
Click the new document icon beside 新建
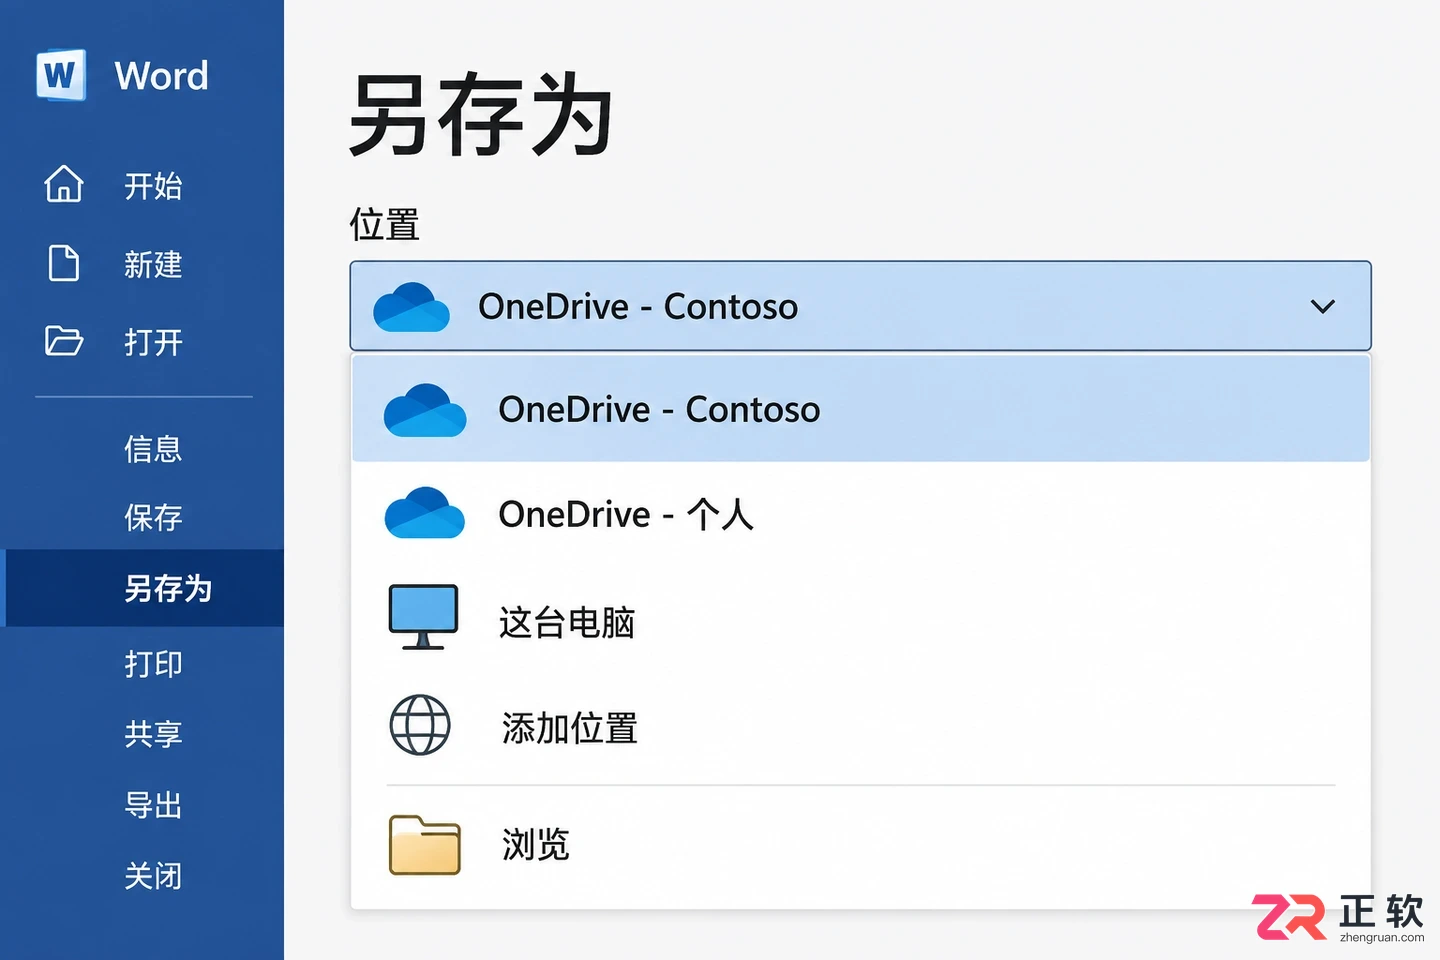tap(64, 263)
